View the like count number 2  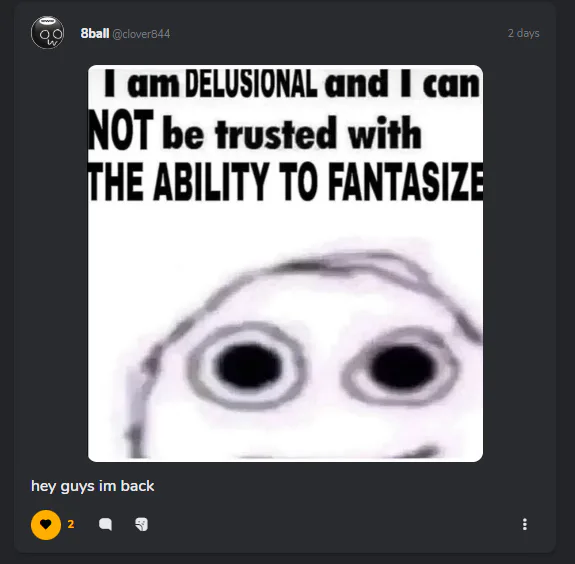point(71,524)
